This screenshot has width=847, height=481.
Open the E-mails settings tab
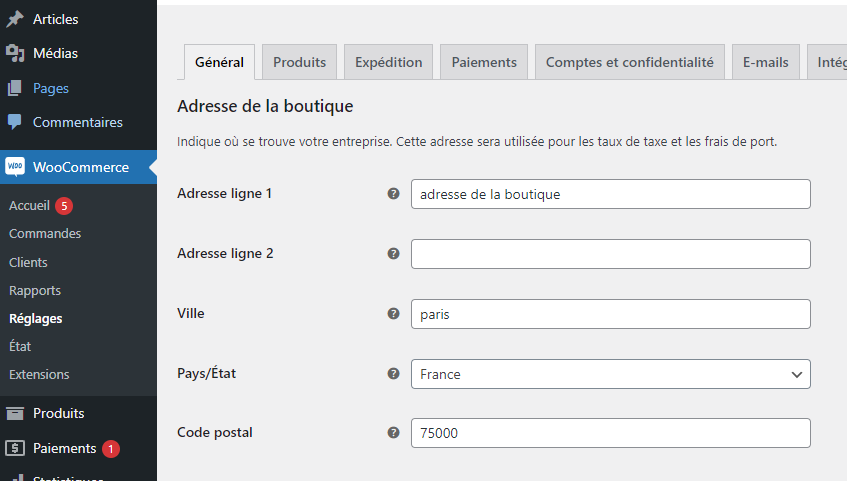(765, 62)
